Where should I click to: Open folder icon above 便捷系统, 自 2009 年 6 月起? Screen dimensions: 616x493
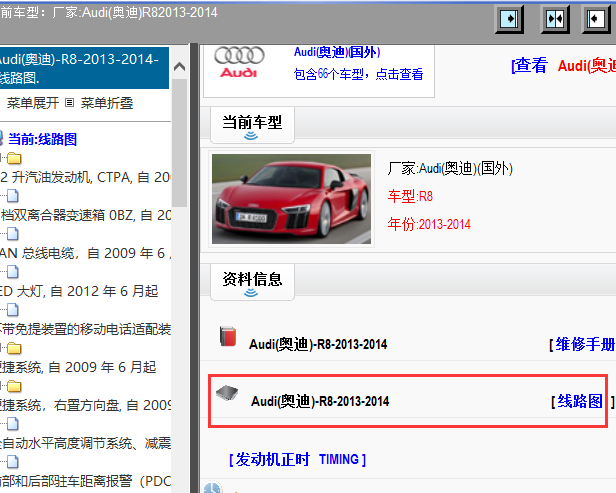[x=14, y=348]
